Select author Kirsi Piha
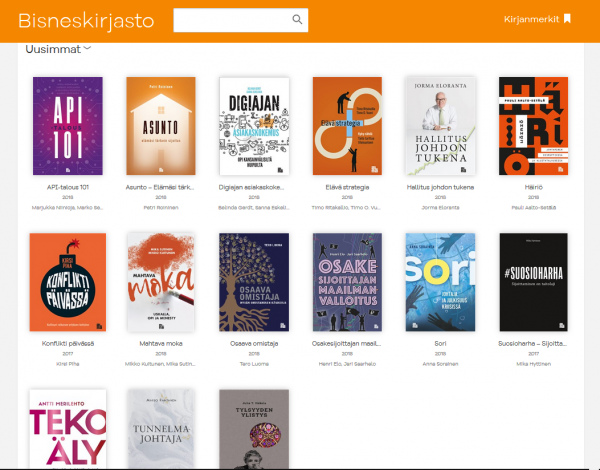Viewport: 600px width, 470px height. (68, 364)
